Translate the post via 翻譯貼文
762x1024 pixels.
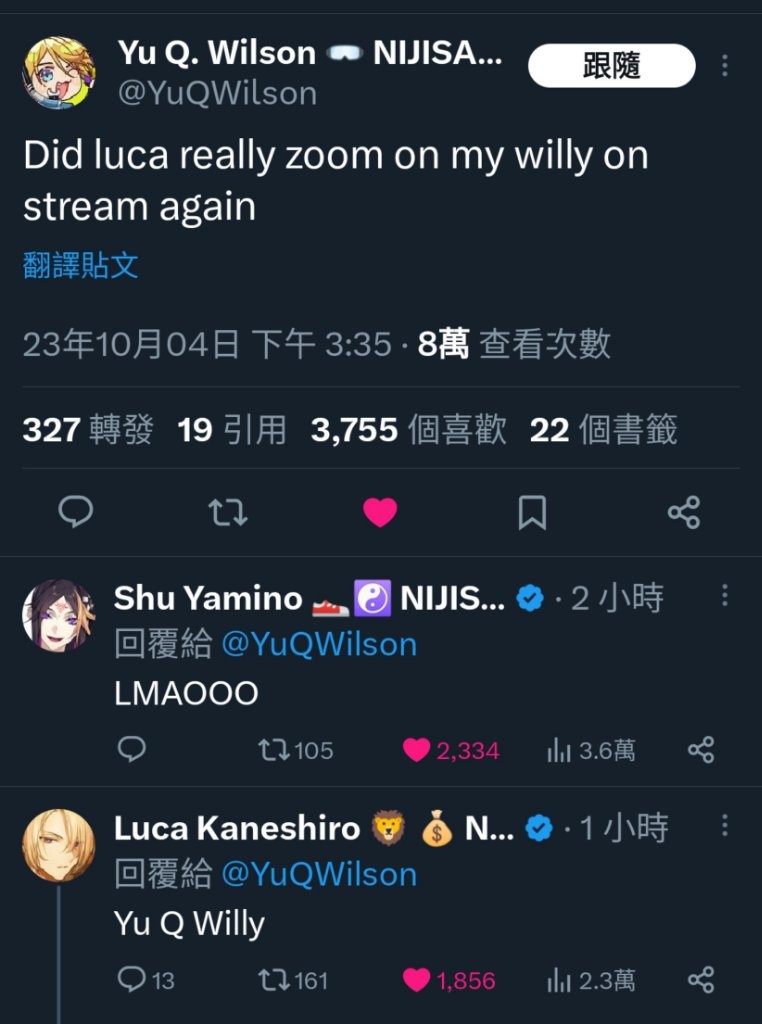coord(80,266)
